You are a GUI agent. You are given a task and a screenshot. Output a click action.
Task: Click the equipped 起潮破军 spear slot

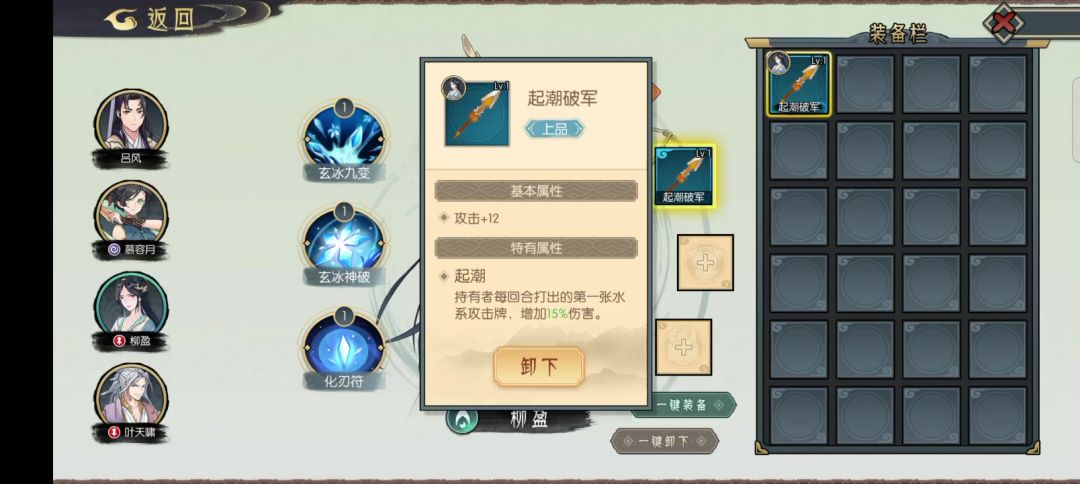(x=683, y=176)
